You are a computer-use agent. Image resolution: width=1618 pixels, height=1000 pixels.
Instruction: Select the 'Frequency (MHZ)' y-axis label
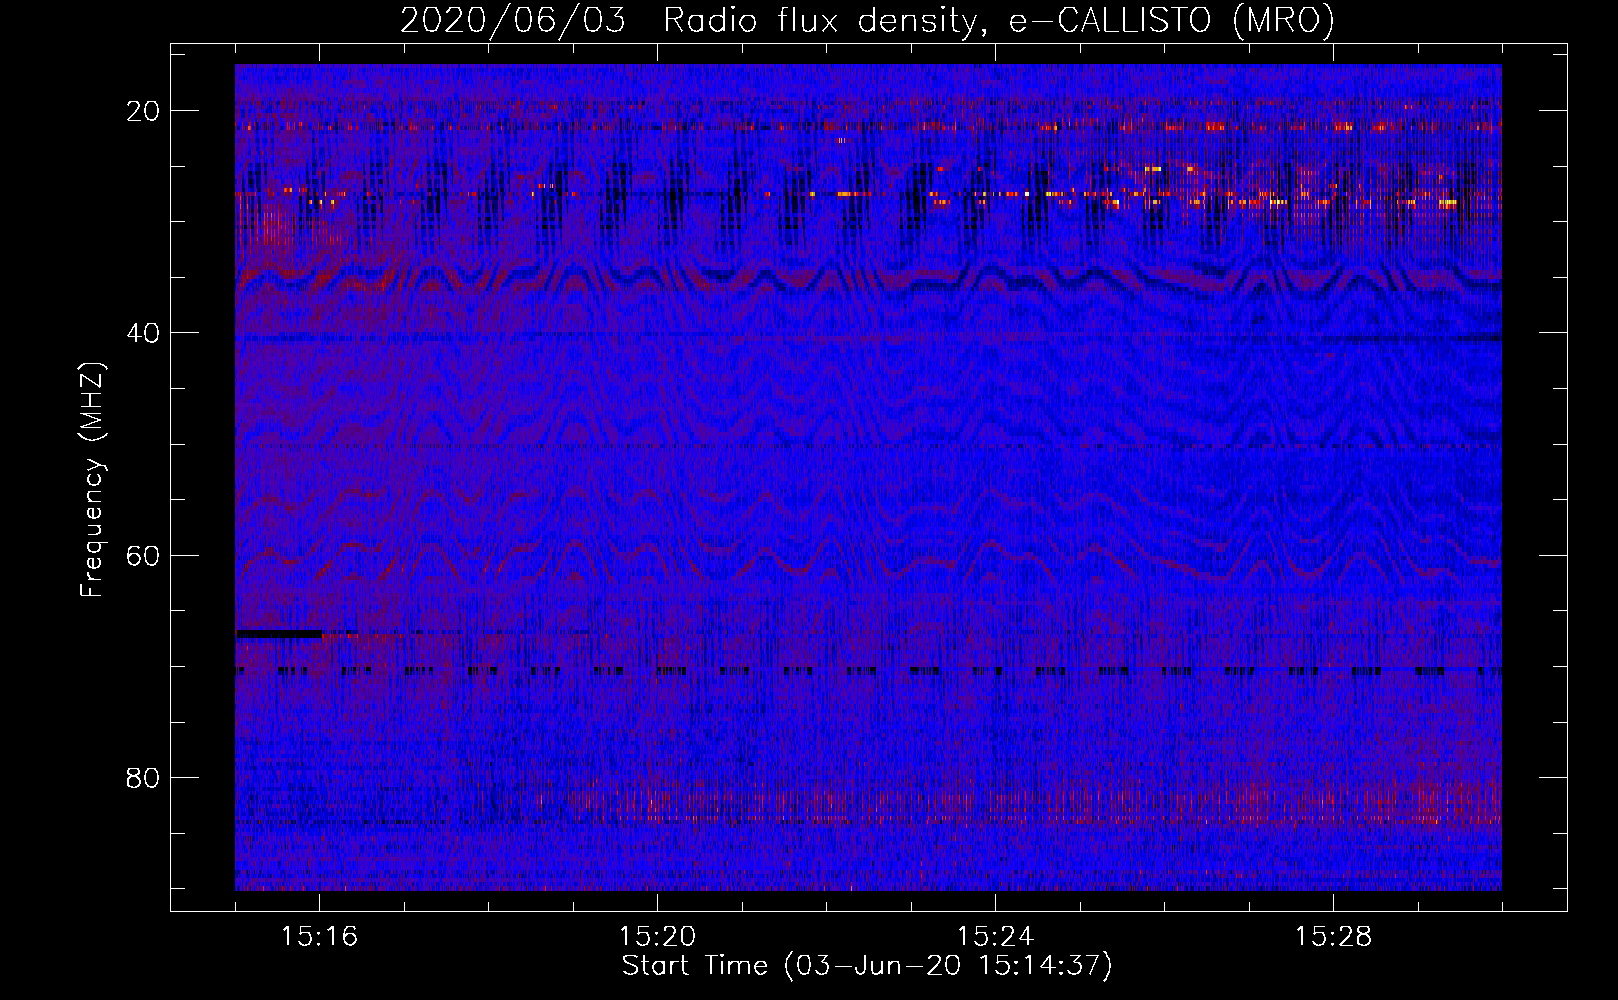[x=91, y=479]
